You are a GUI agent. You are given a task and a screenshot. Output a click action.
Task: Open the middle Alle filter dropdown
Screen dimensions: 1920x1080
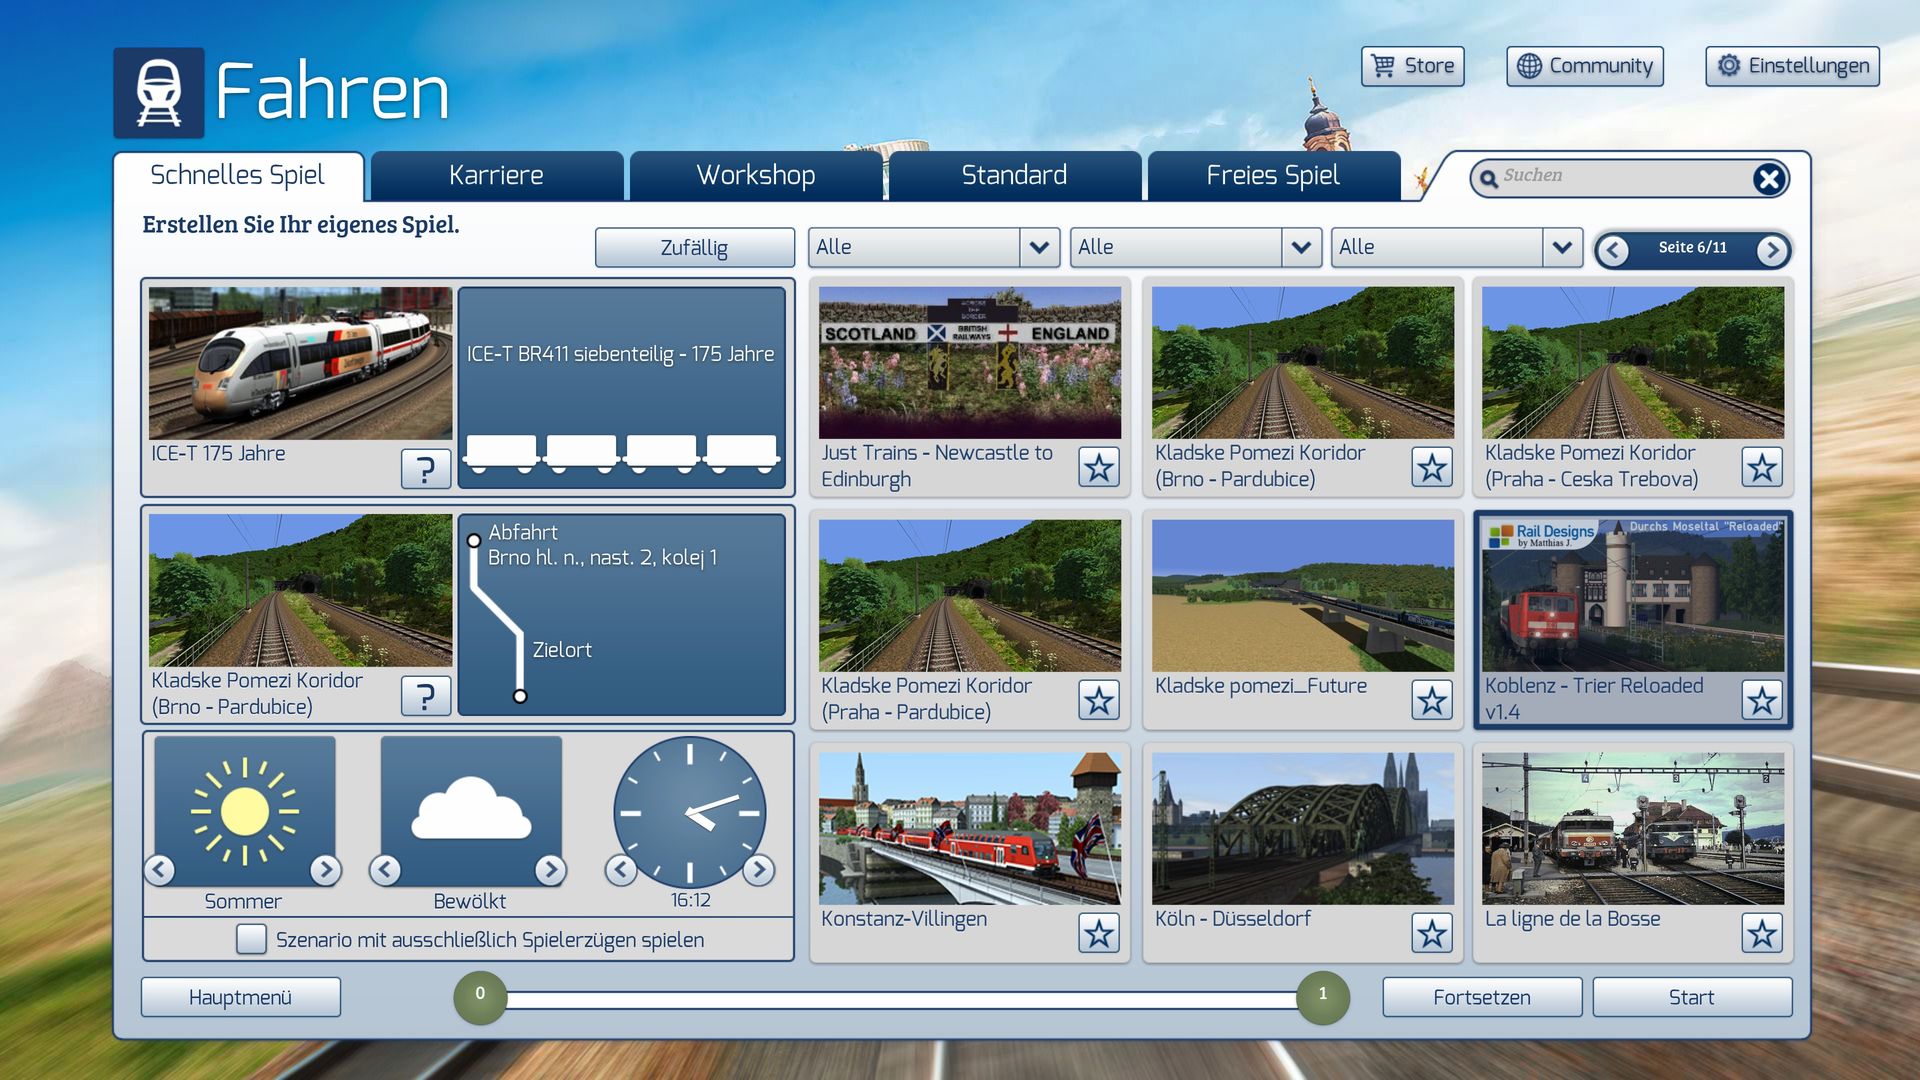pyautogui.click(x=1300, y=247)
